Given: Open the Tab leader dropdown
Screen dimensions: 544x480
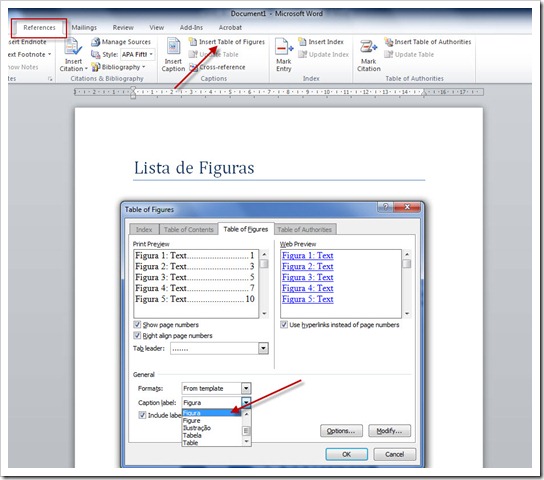Looking at the screenshot, I should click(263, 348).
